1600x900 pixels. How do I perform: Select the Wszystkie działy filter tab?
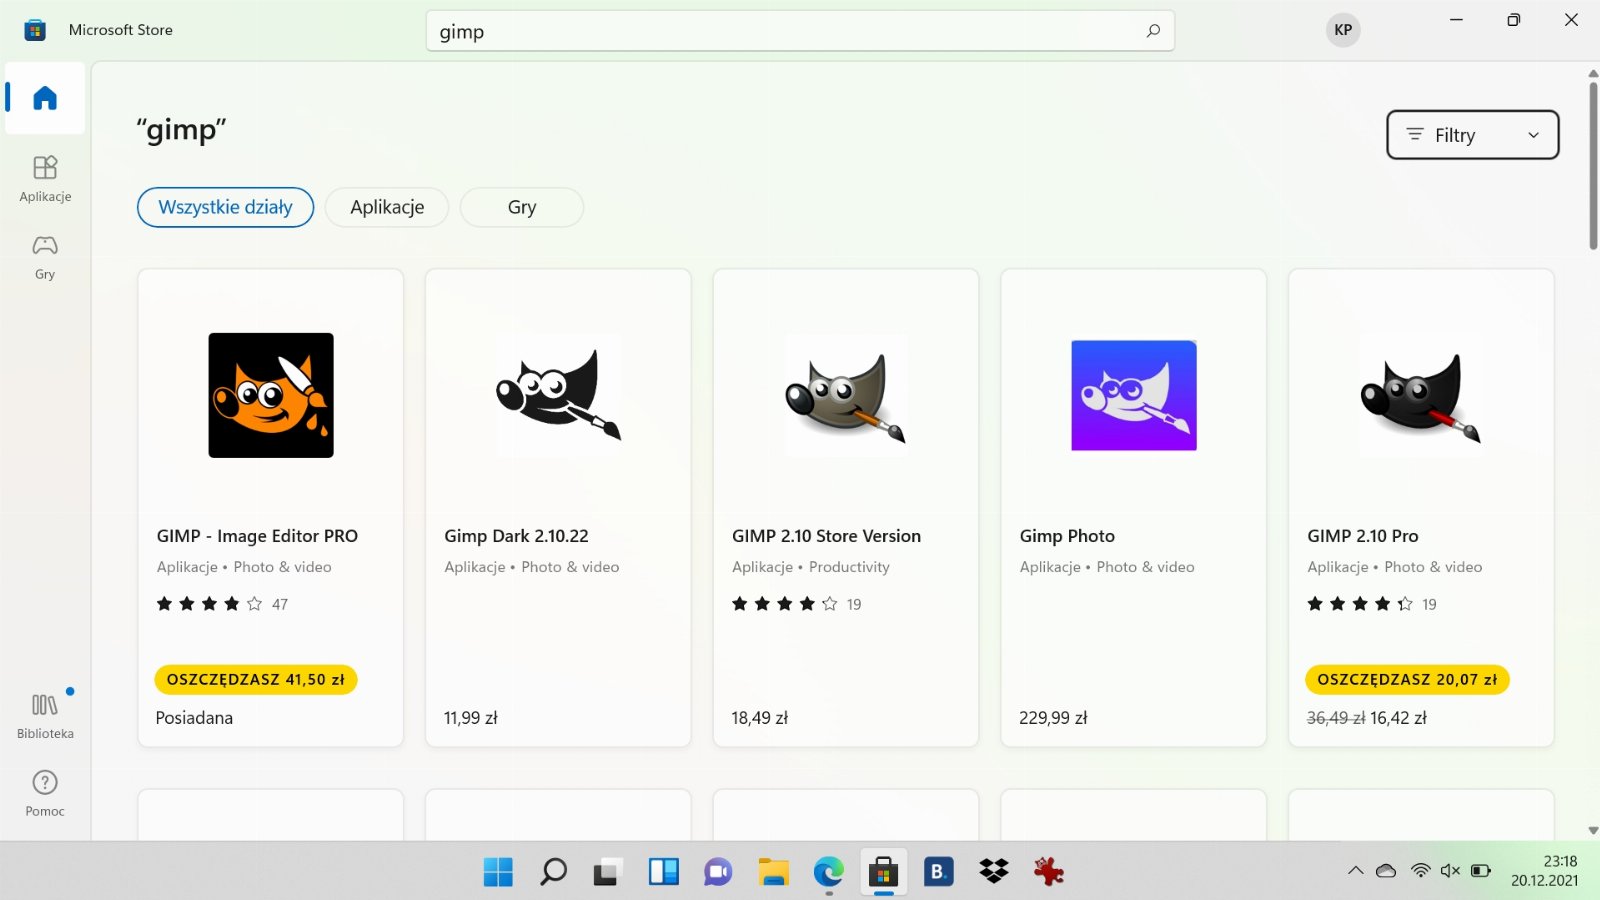(x=225, y=207)
